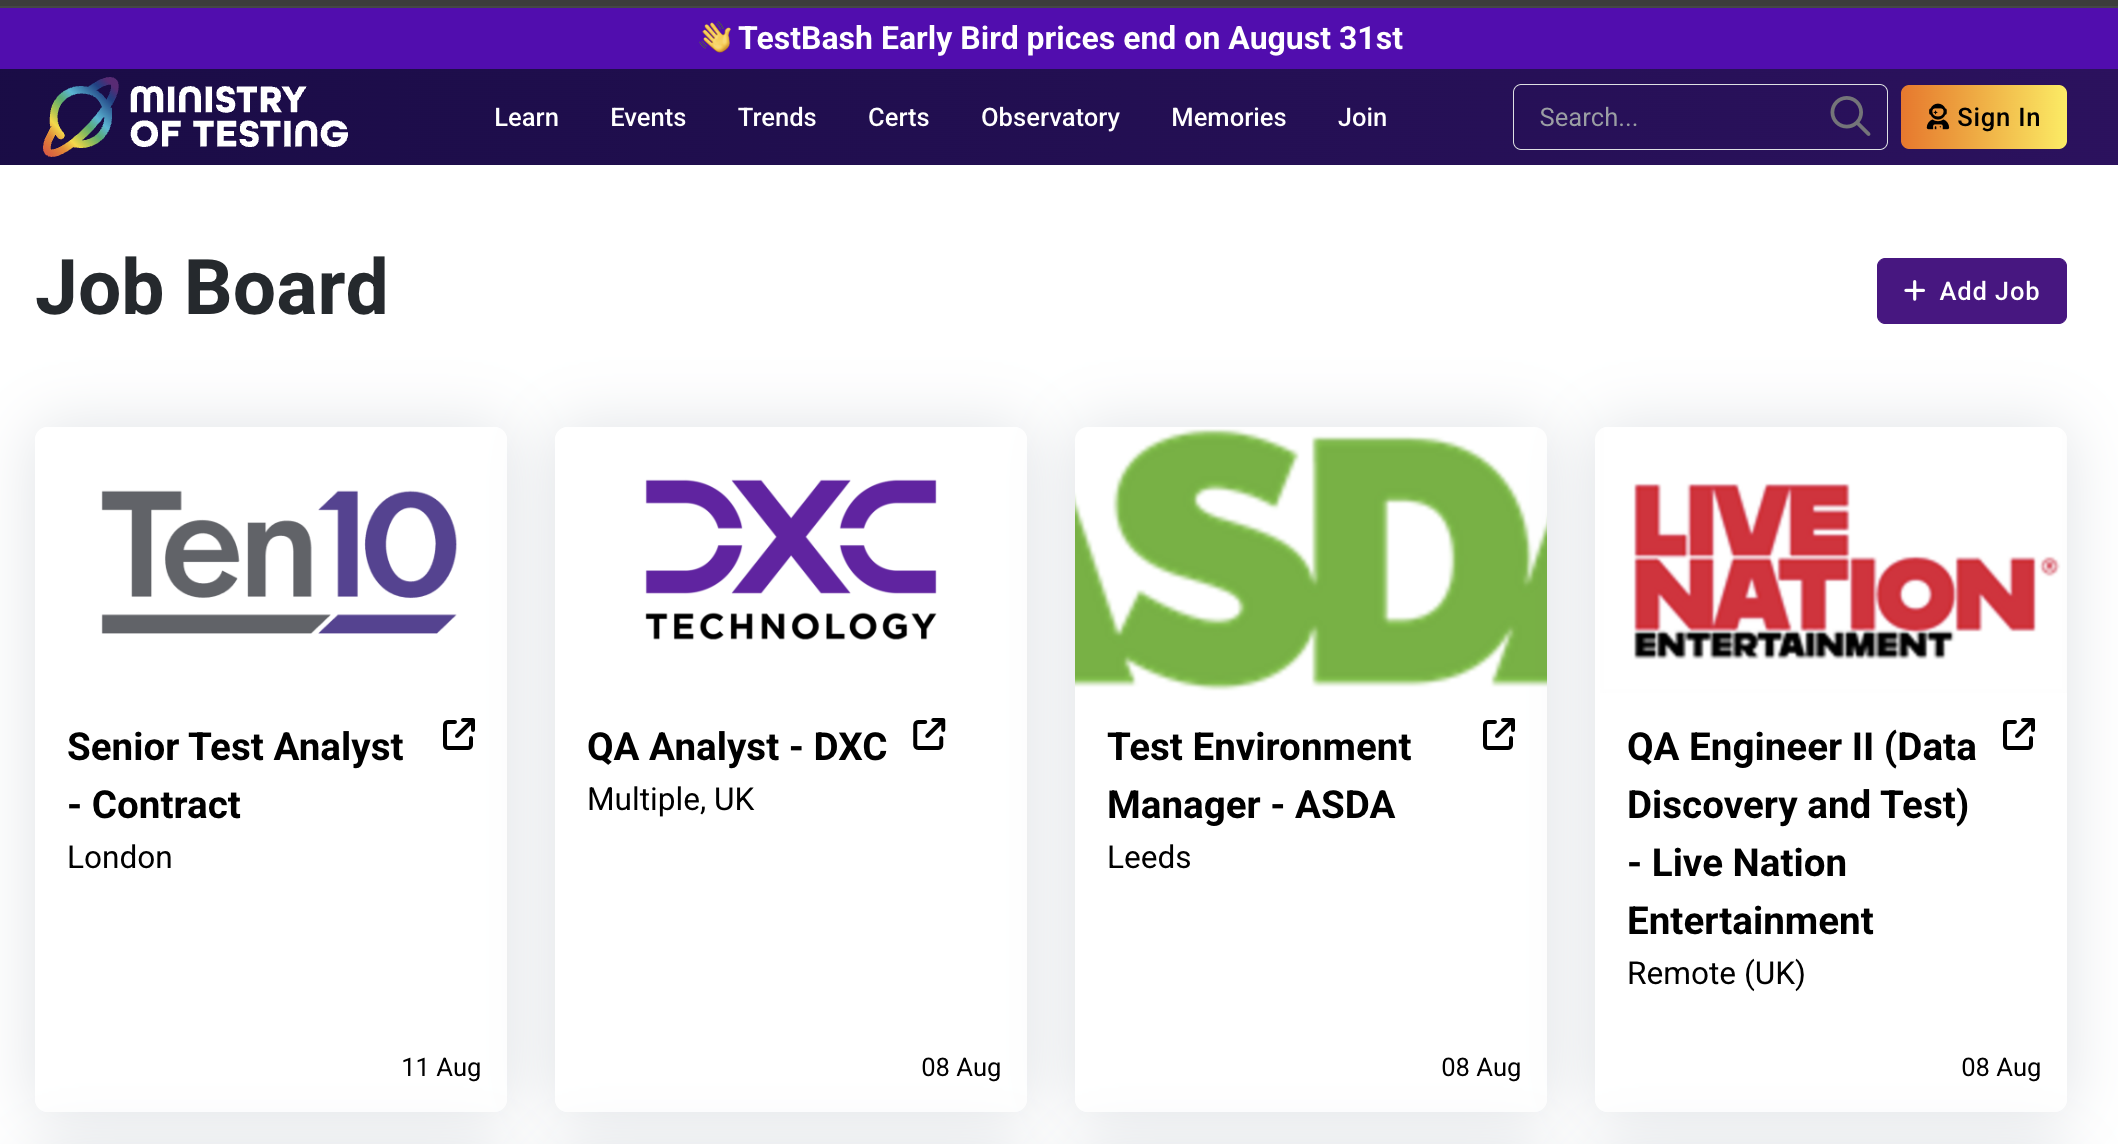
Task: Open the Join menu
Action: click(1362, 117)
